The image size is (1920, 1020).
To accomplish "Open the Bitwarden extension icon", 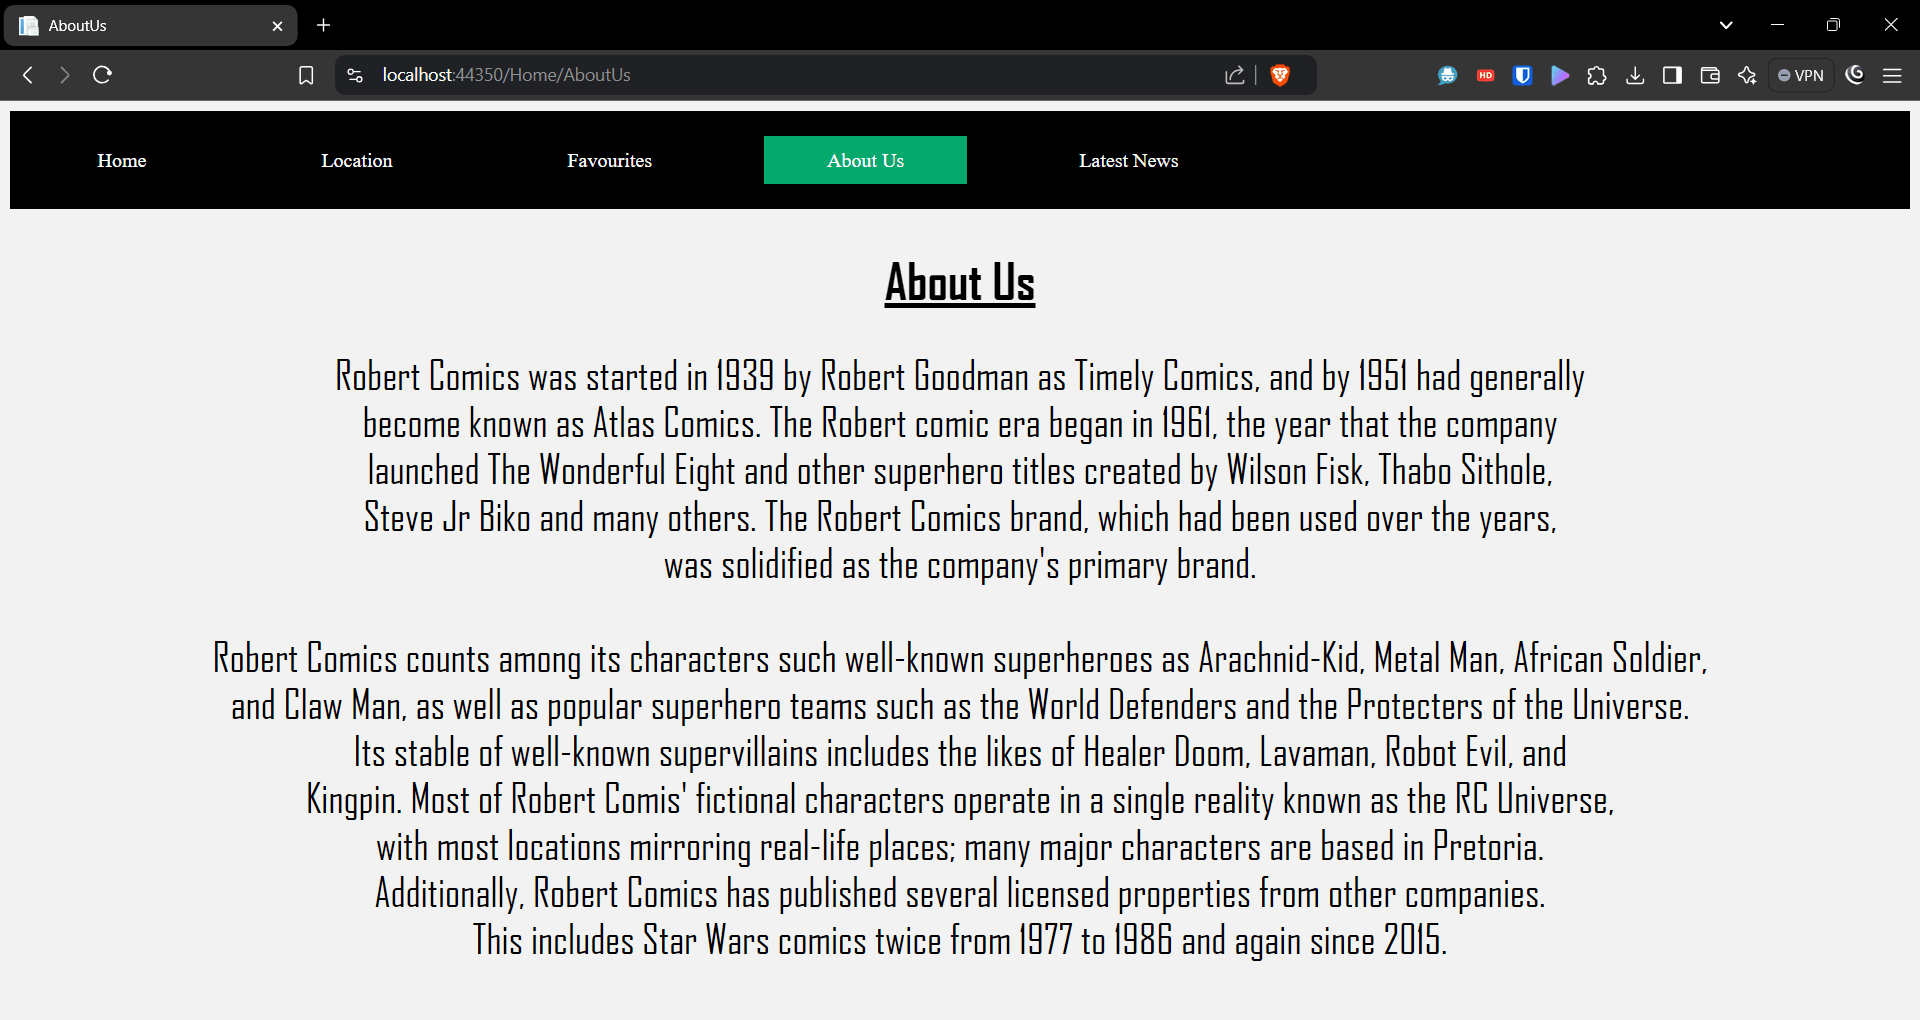I will tap(1522, 75).
